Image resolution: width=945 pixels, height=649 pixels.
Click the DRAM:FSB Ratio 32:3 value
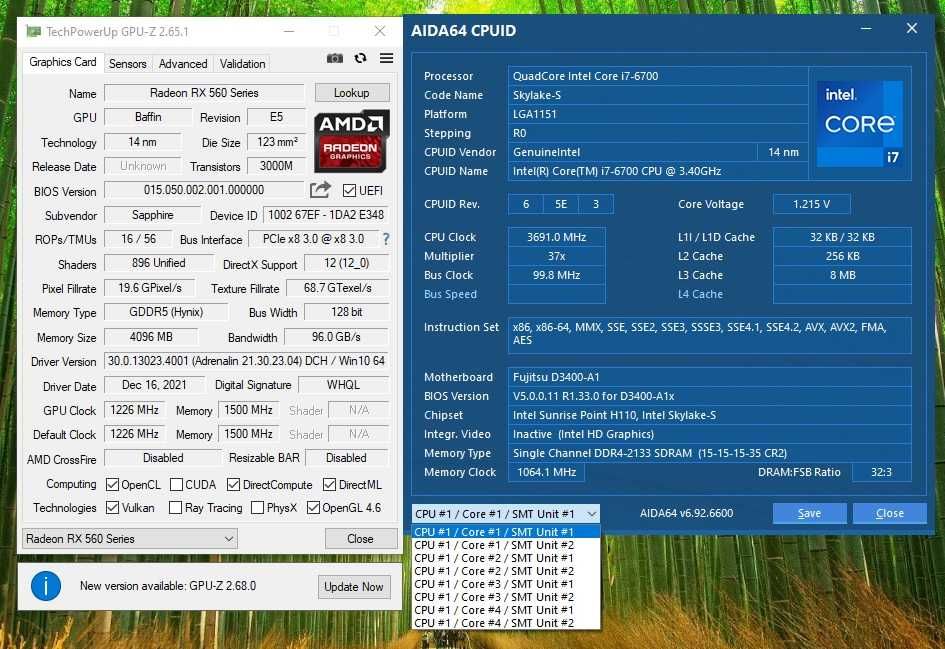tap(881, 472)
